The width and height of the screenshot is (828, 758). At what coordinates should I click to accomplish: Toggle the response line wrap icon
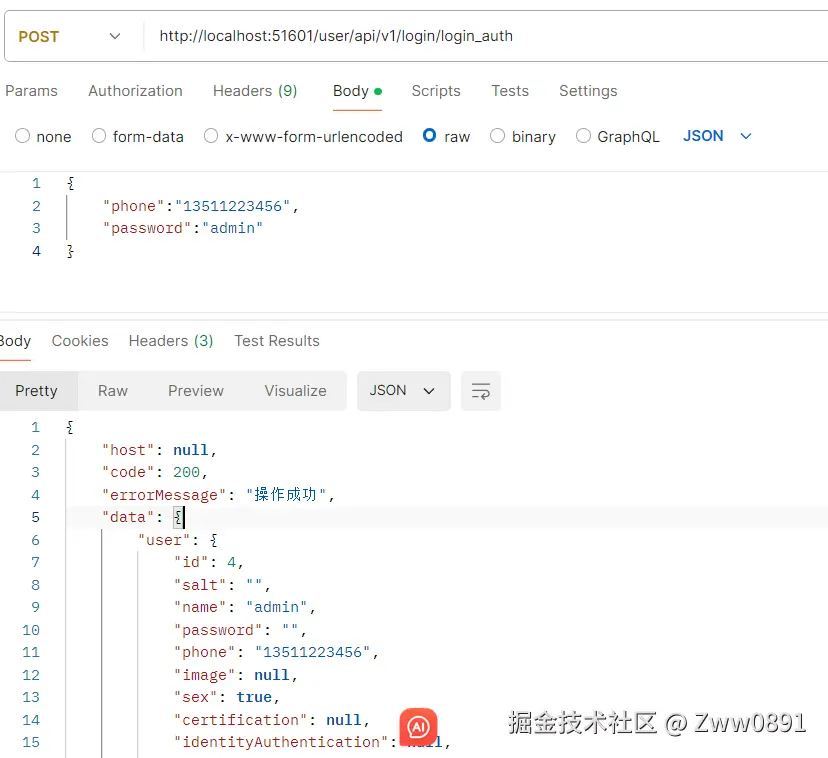coord(481,391)
